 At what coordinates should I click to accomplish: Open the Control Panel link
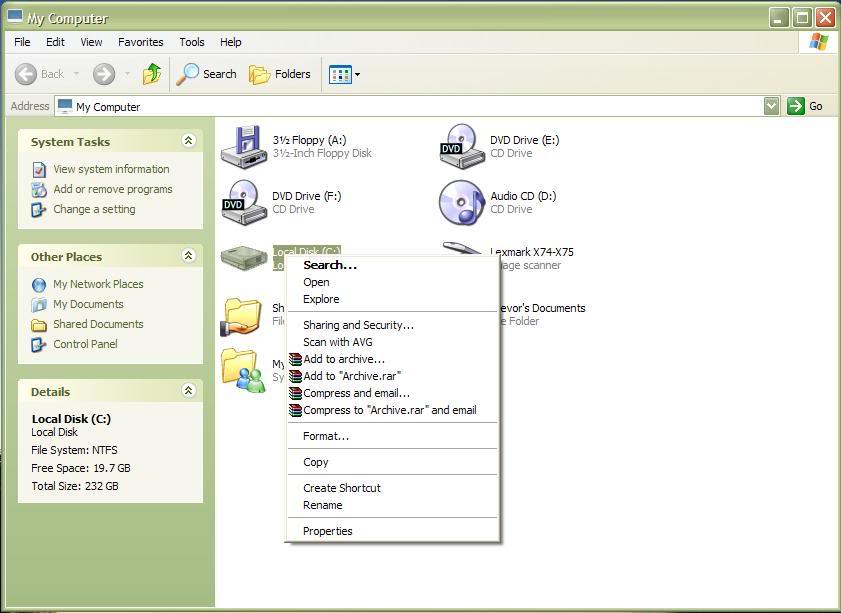[x=85, y=344]
